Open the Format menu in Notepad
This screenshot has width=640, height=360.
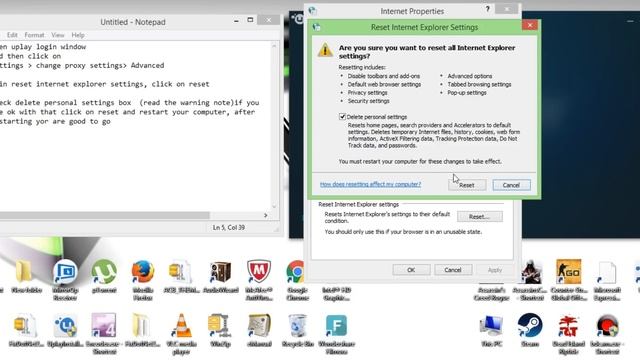34,35
